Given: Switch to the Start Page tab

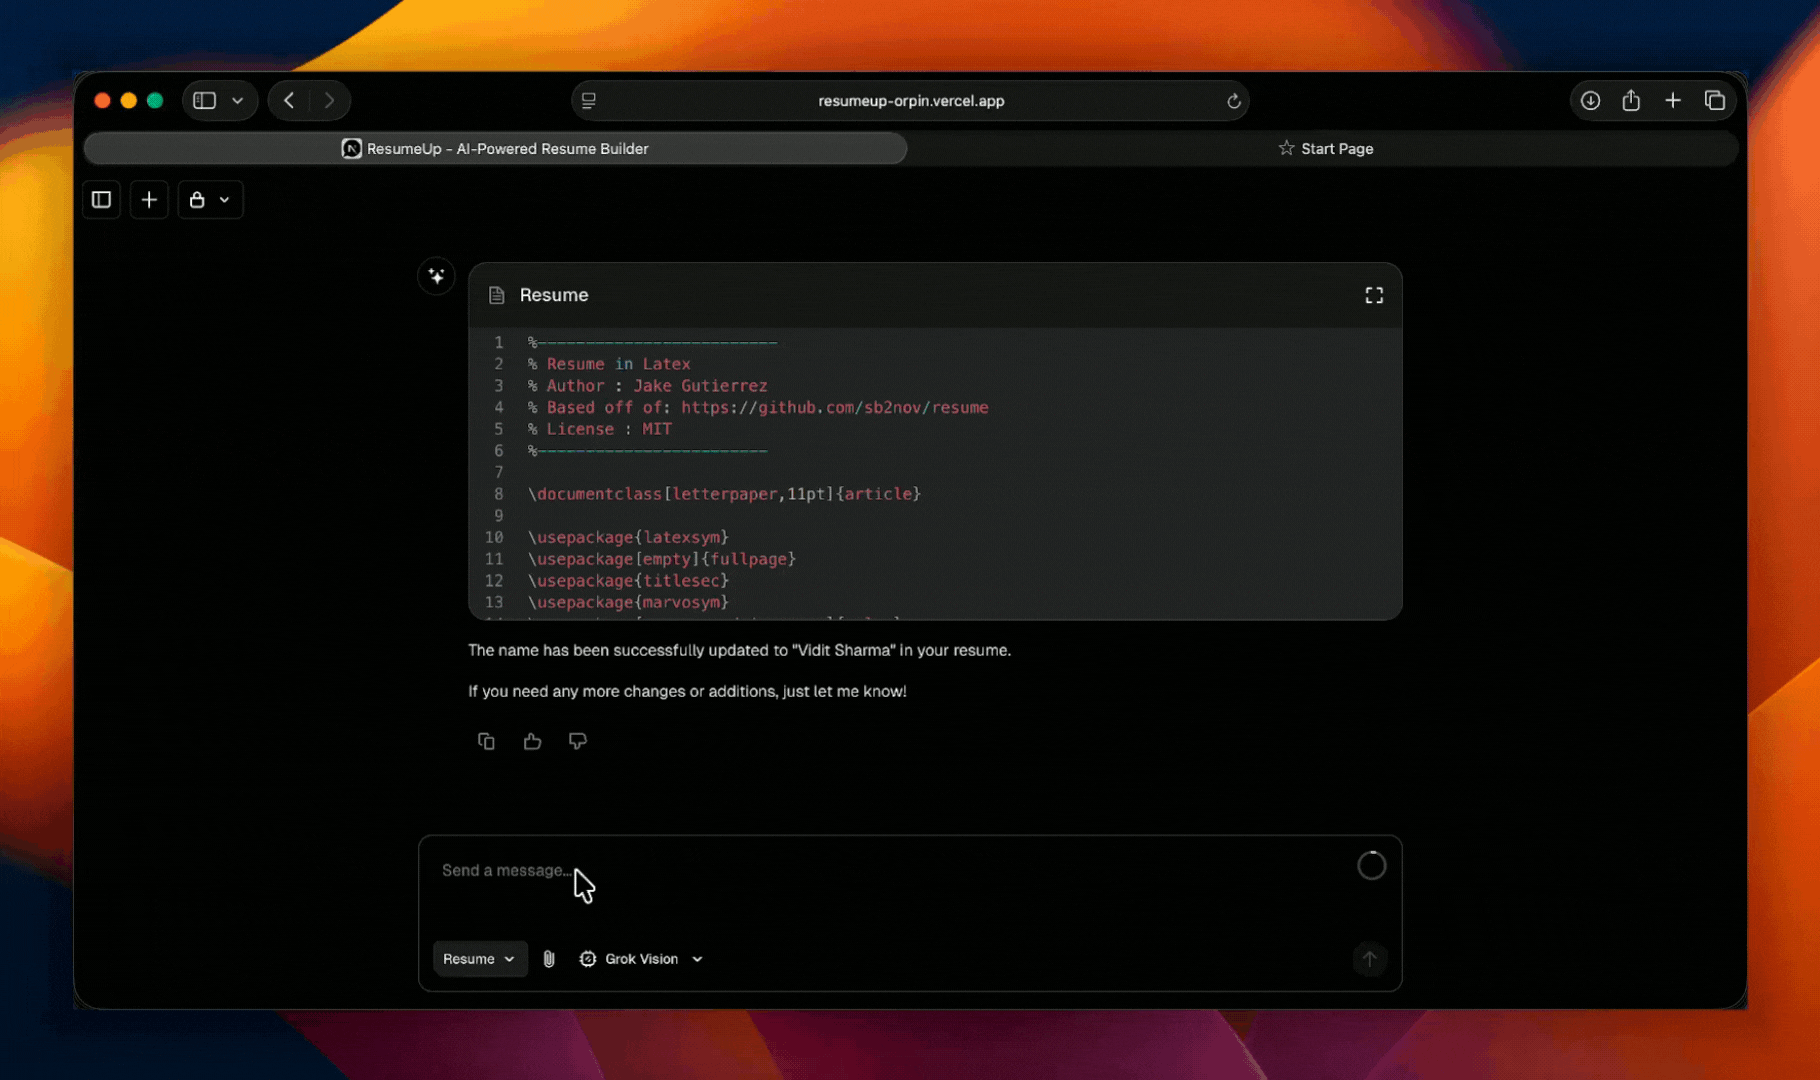Looking at the screenshot, I should pyautogui.click(x=1325, y=149).
